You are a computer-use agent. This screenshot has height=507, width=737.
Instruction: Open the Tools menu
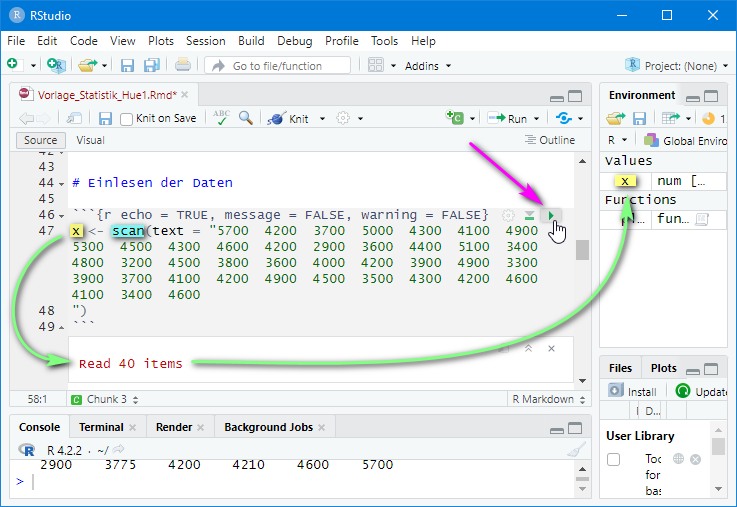click(x=384, y=41)
